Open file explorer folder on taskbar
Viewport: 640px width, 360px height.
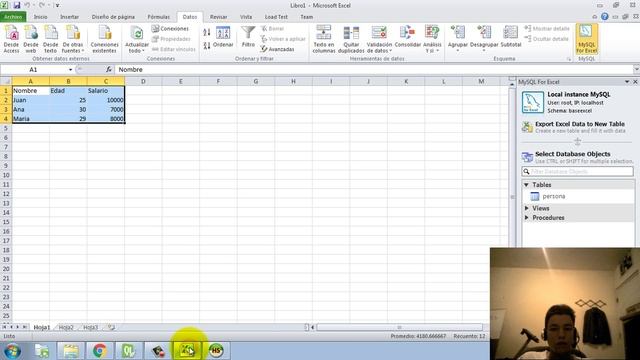[x=71, y=351]
